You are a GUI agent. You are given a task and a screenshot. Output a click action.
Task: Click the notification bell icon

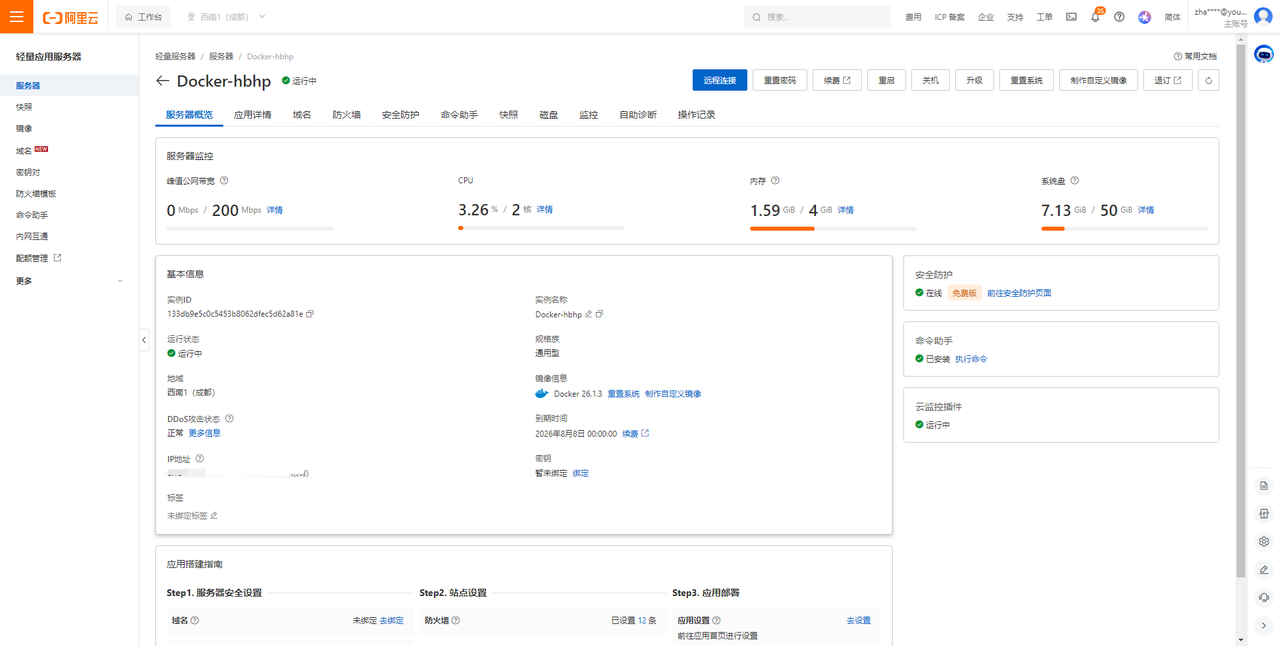click(x=1095, y=17)
